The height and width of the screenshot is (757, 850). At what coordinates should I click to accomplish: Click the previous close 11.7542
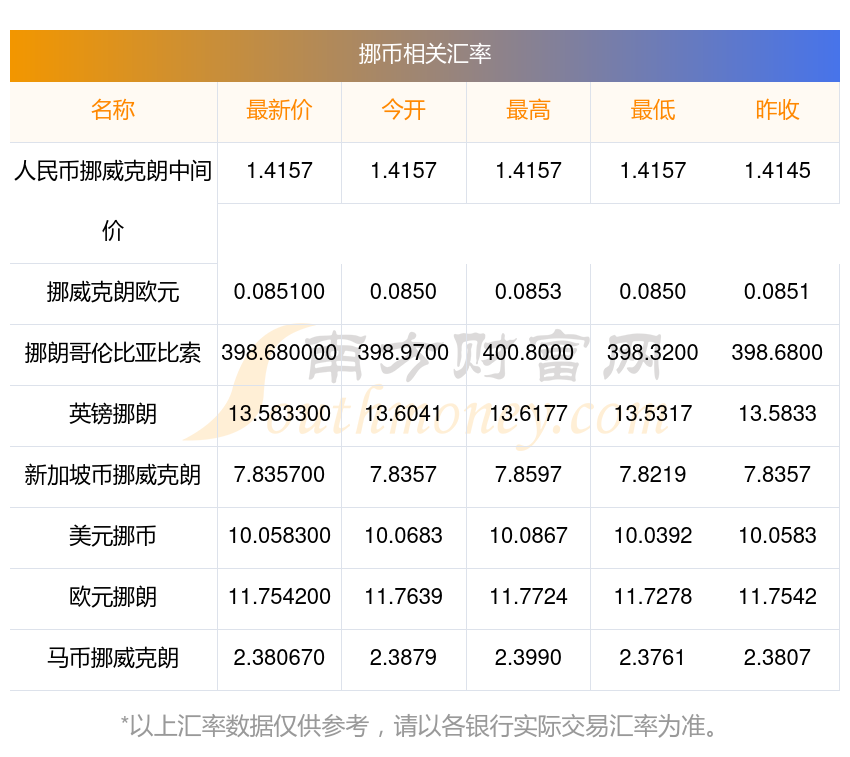[x=777, y=596]
